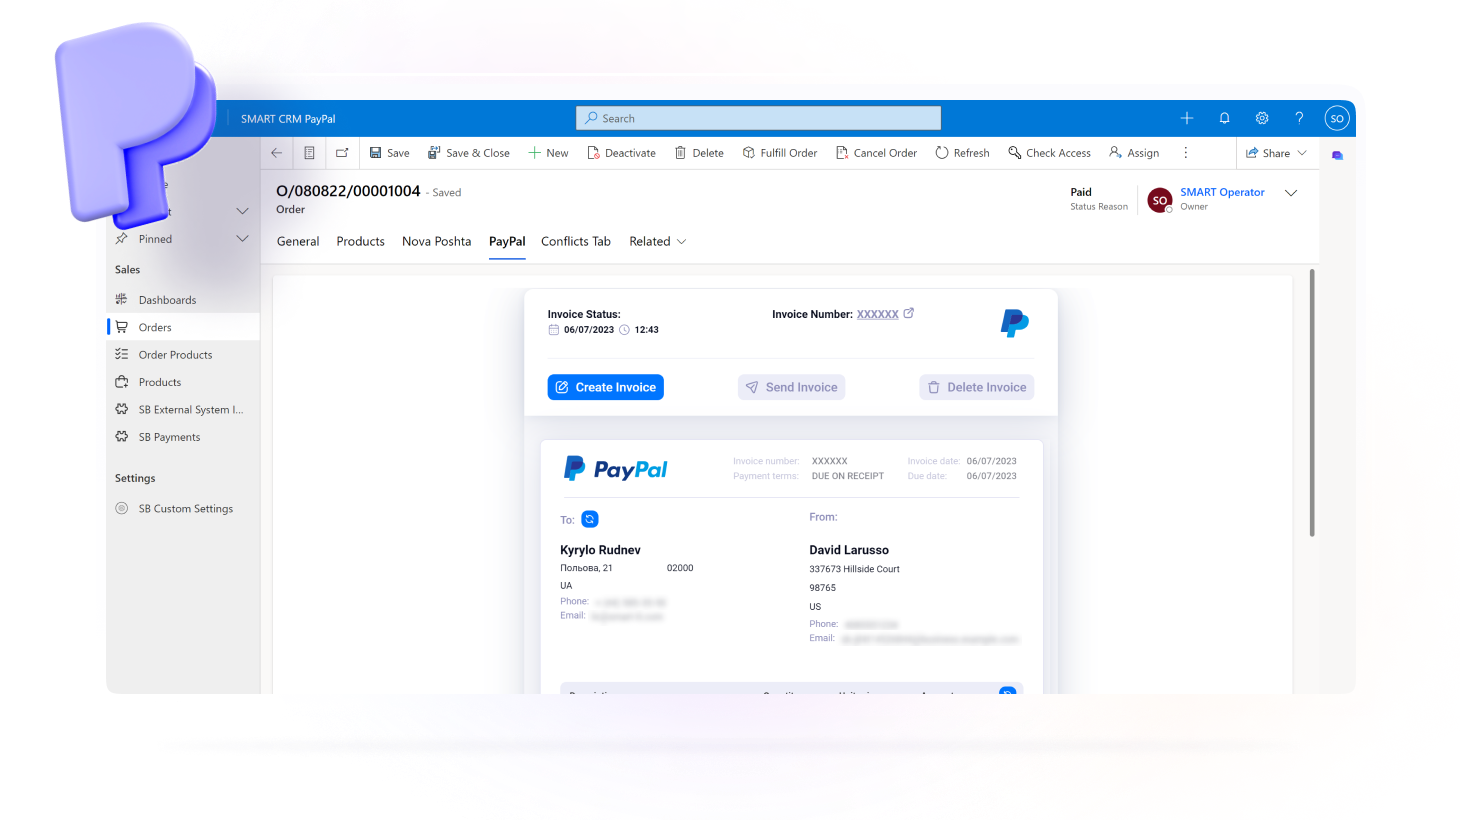Open the help question mark icon
Viewport: 1460px width, 820px height.
coord(1299,118)
